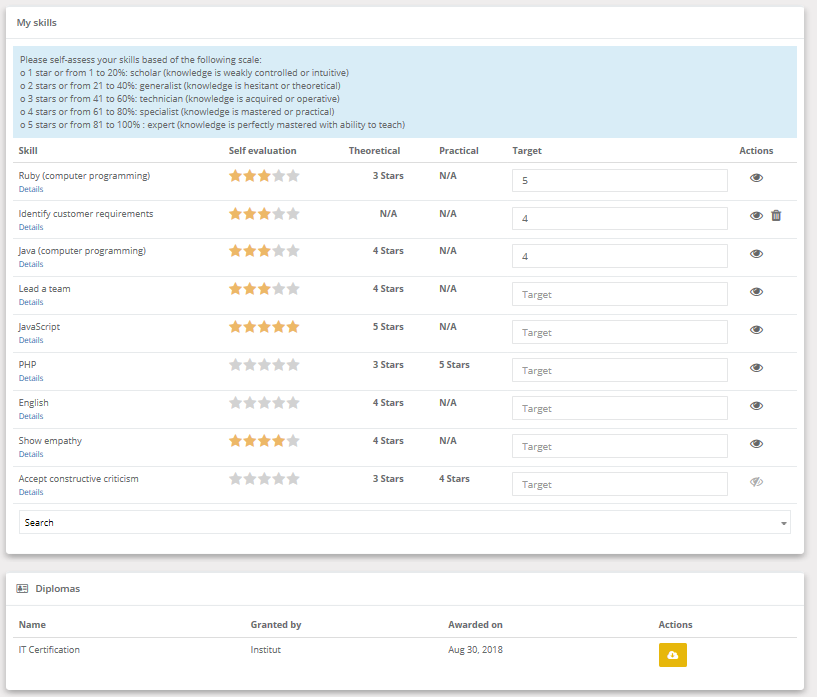Set Identify customer requirements to five stars
Viewport: 817px width, 697px height.
coord(293,214)
